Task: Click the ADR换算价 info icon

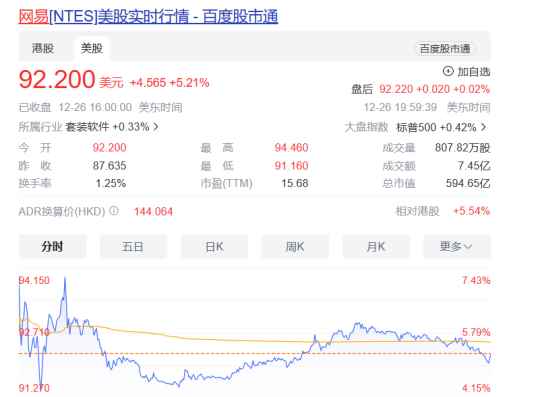Action: click(114, 210)
